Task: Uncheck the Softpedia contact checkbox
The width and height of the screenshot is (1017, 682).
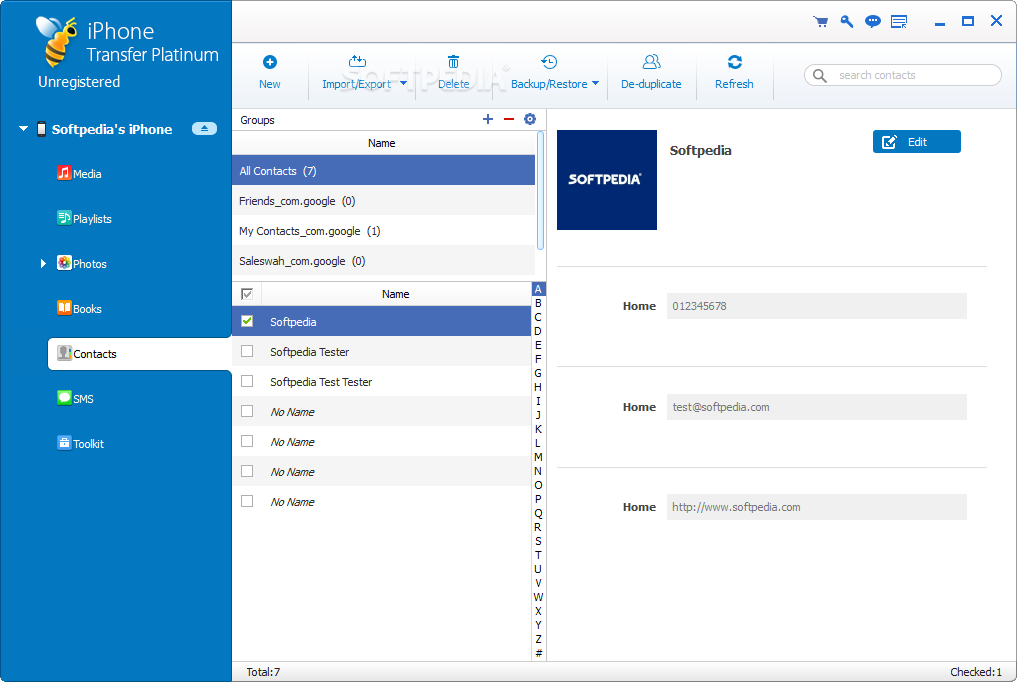Action: click(247, 321)
